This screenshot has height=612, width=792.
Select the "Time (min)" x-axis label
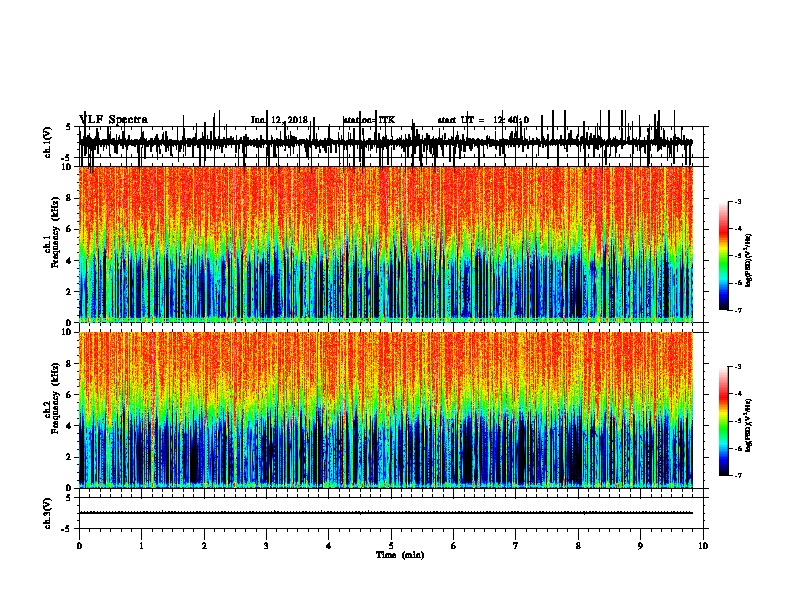pos(400,555)
